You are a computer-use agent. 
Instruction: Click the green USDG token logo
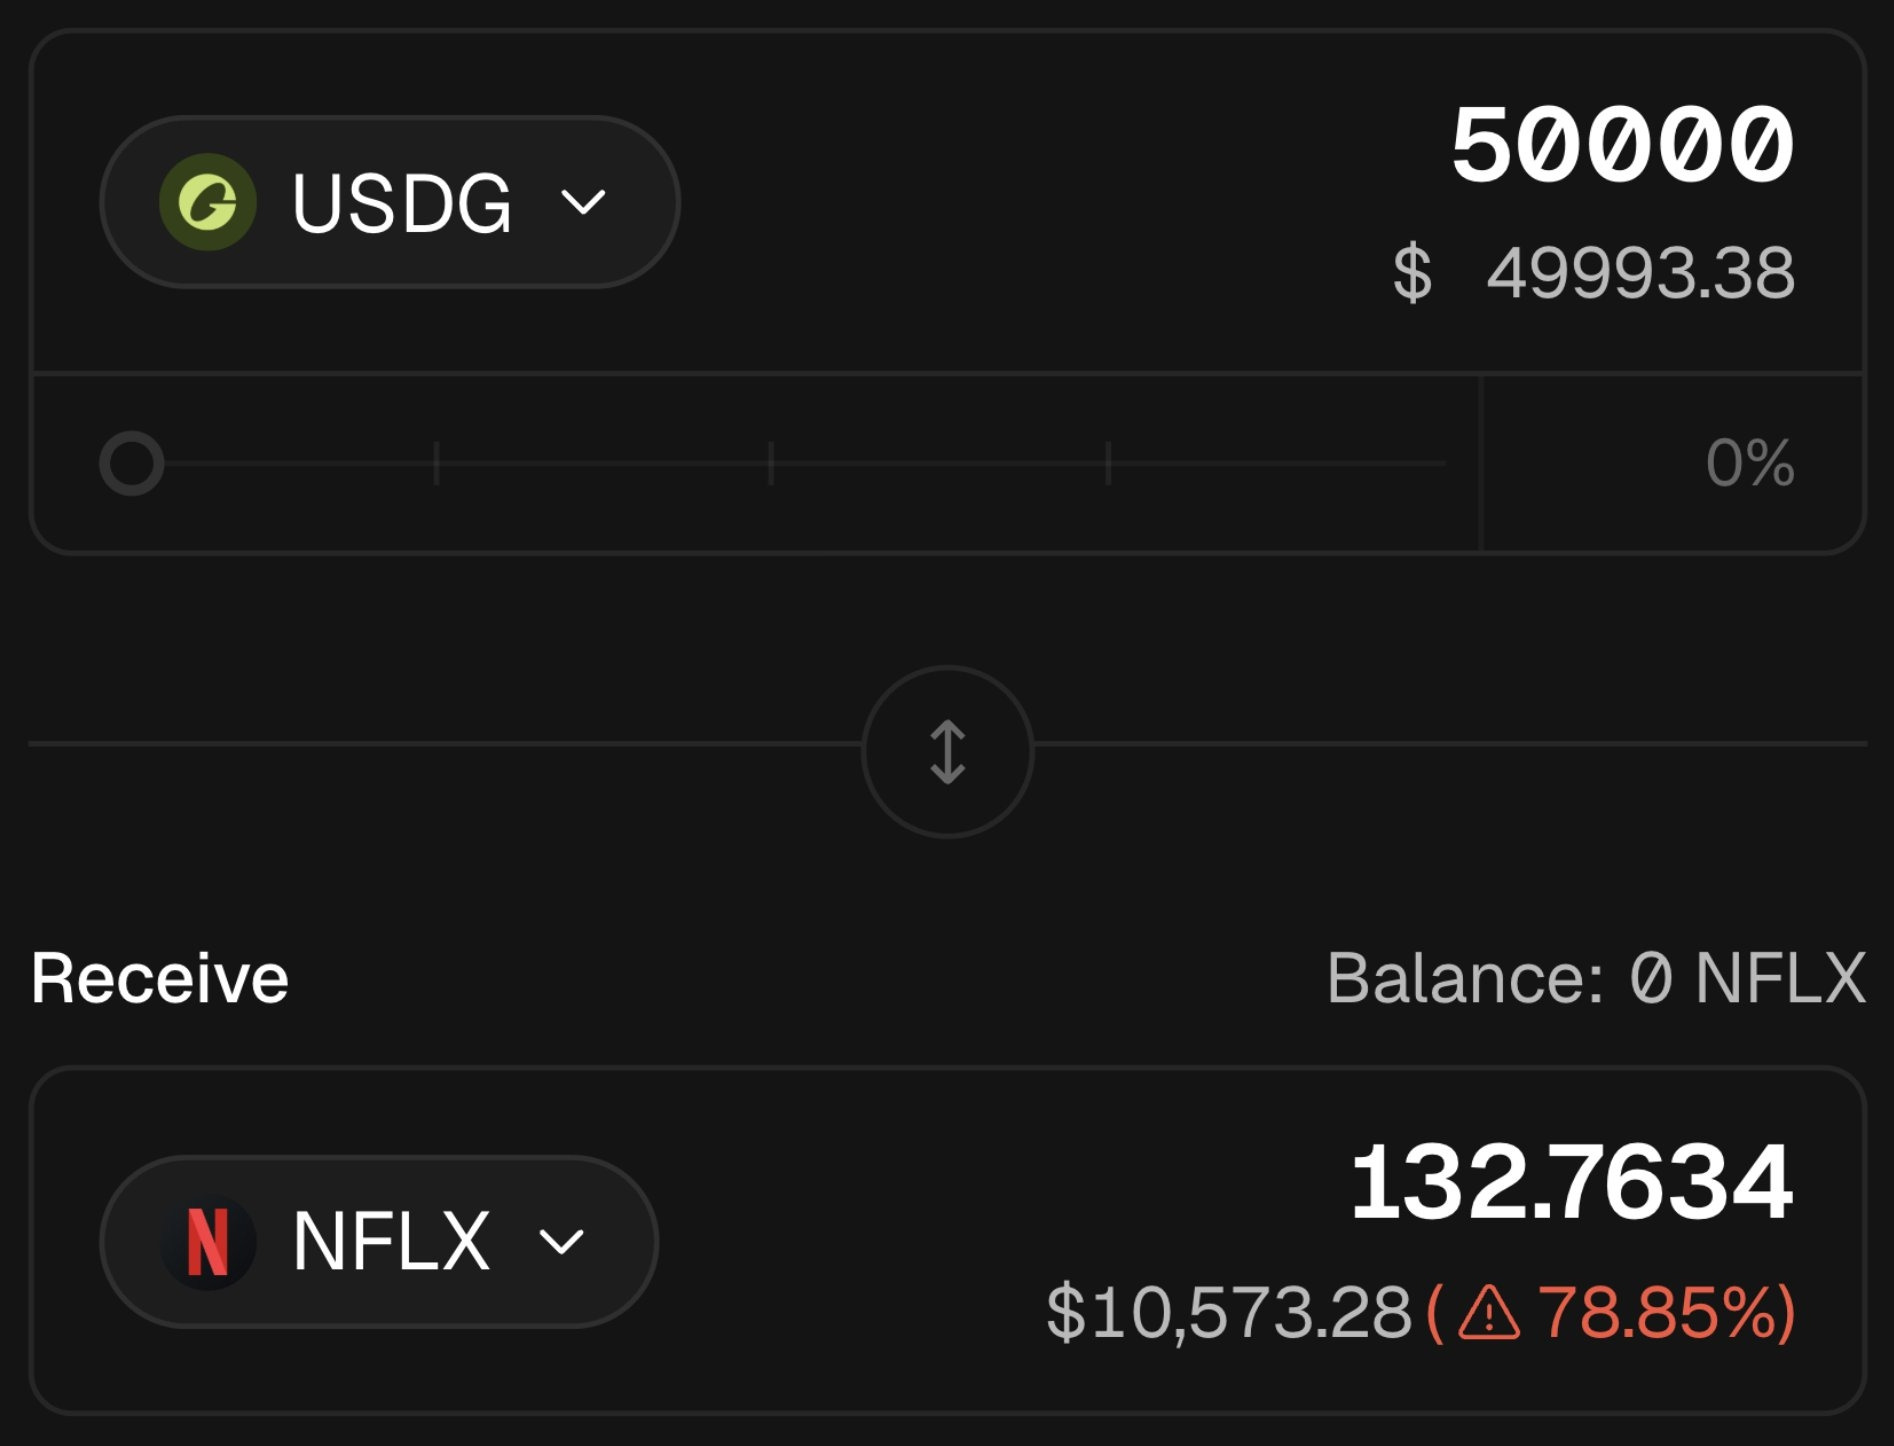(208, 202)
